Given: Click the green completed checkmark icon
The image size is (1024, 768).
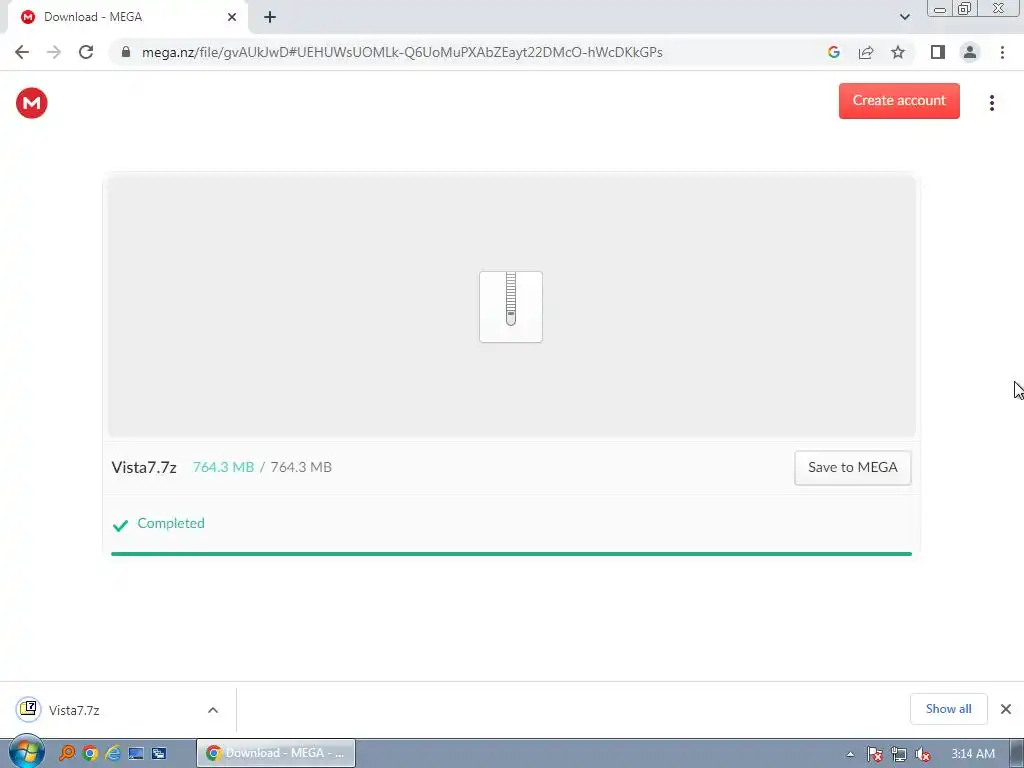Looking at the screenshot, I should point(120,525).
